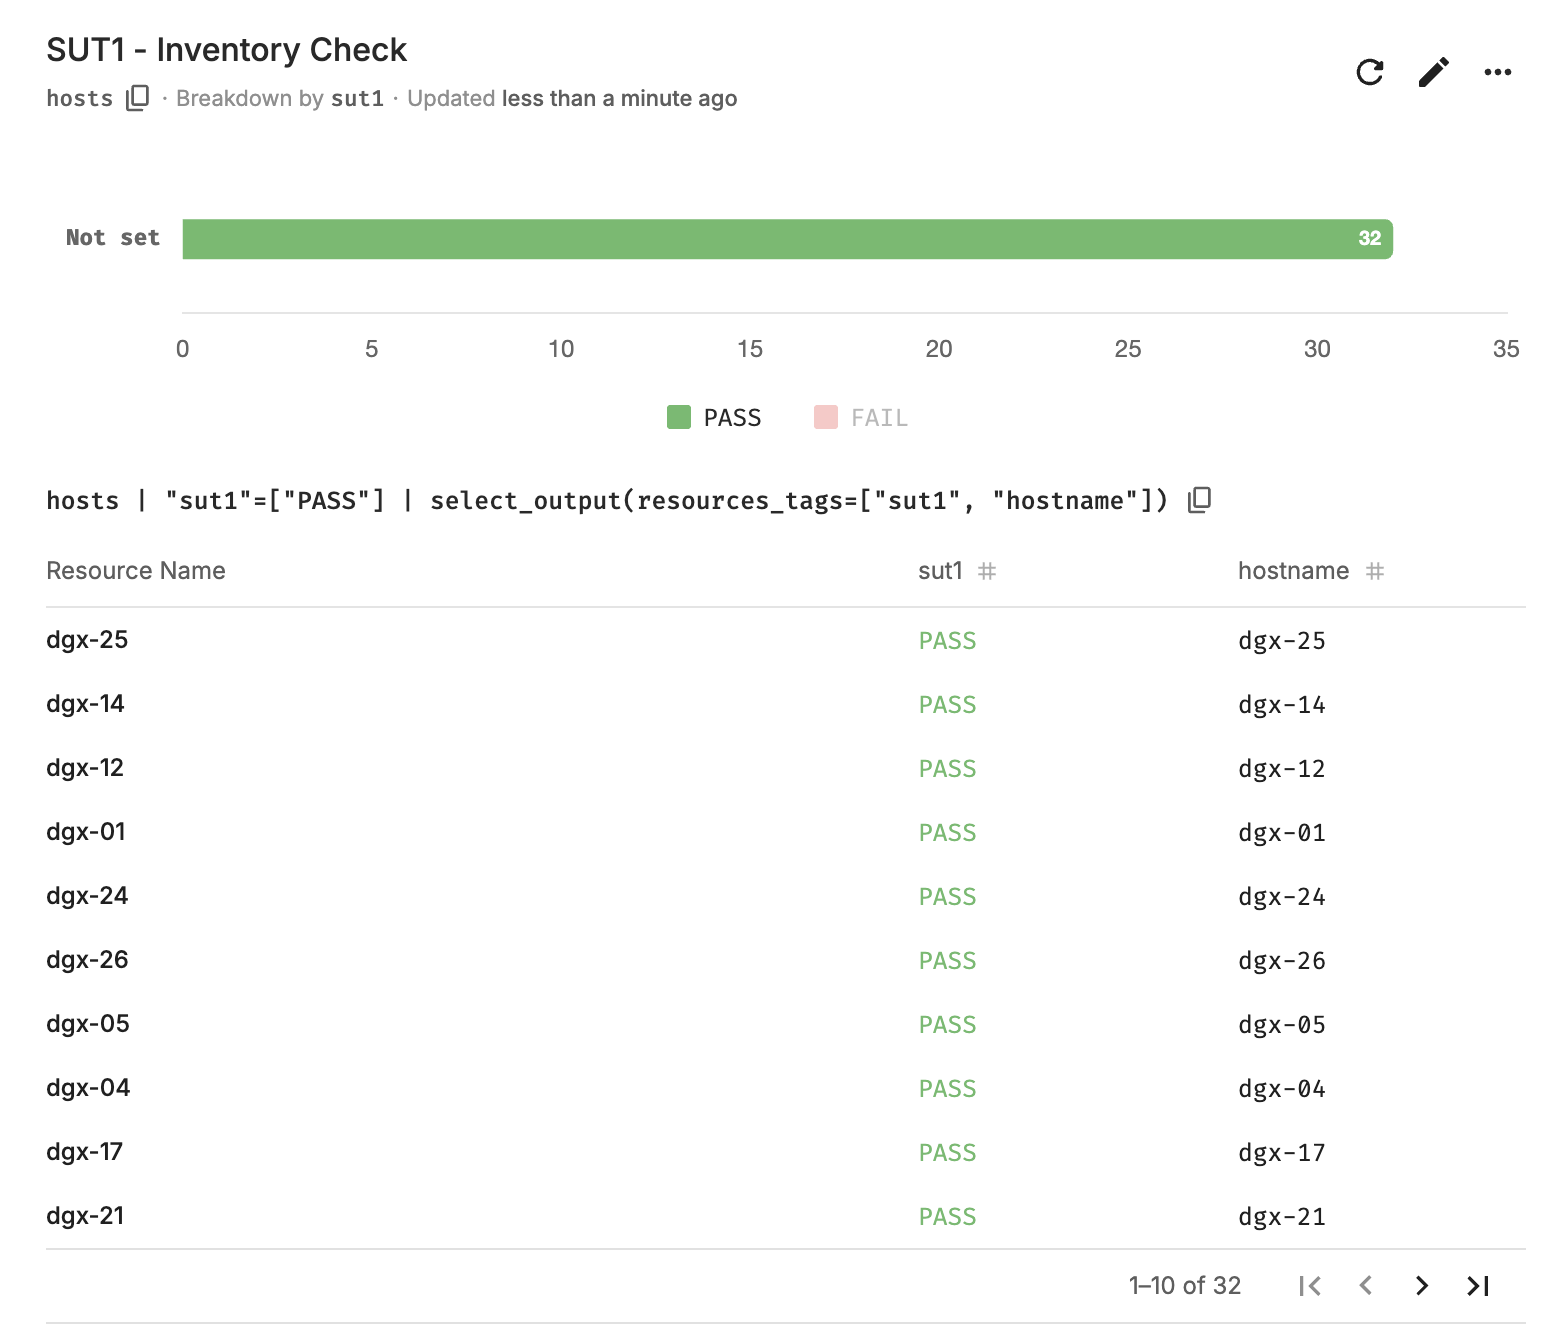
Task: Copy the hosts query in the subtitle
Action: (138, 98)
